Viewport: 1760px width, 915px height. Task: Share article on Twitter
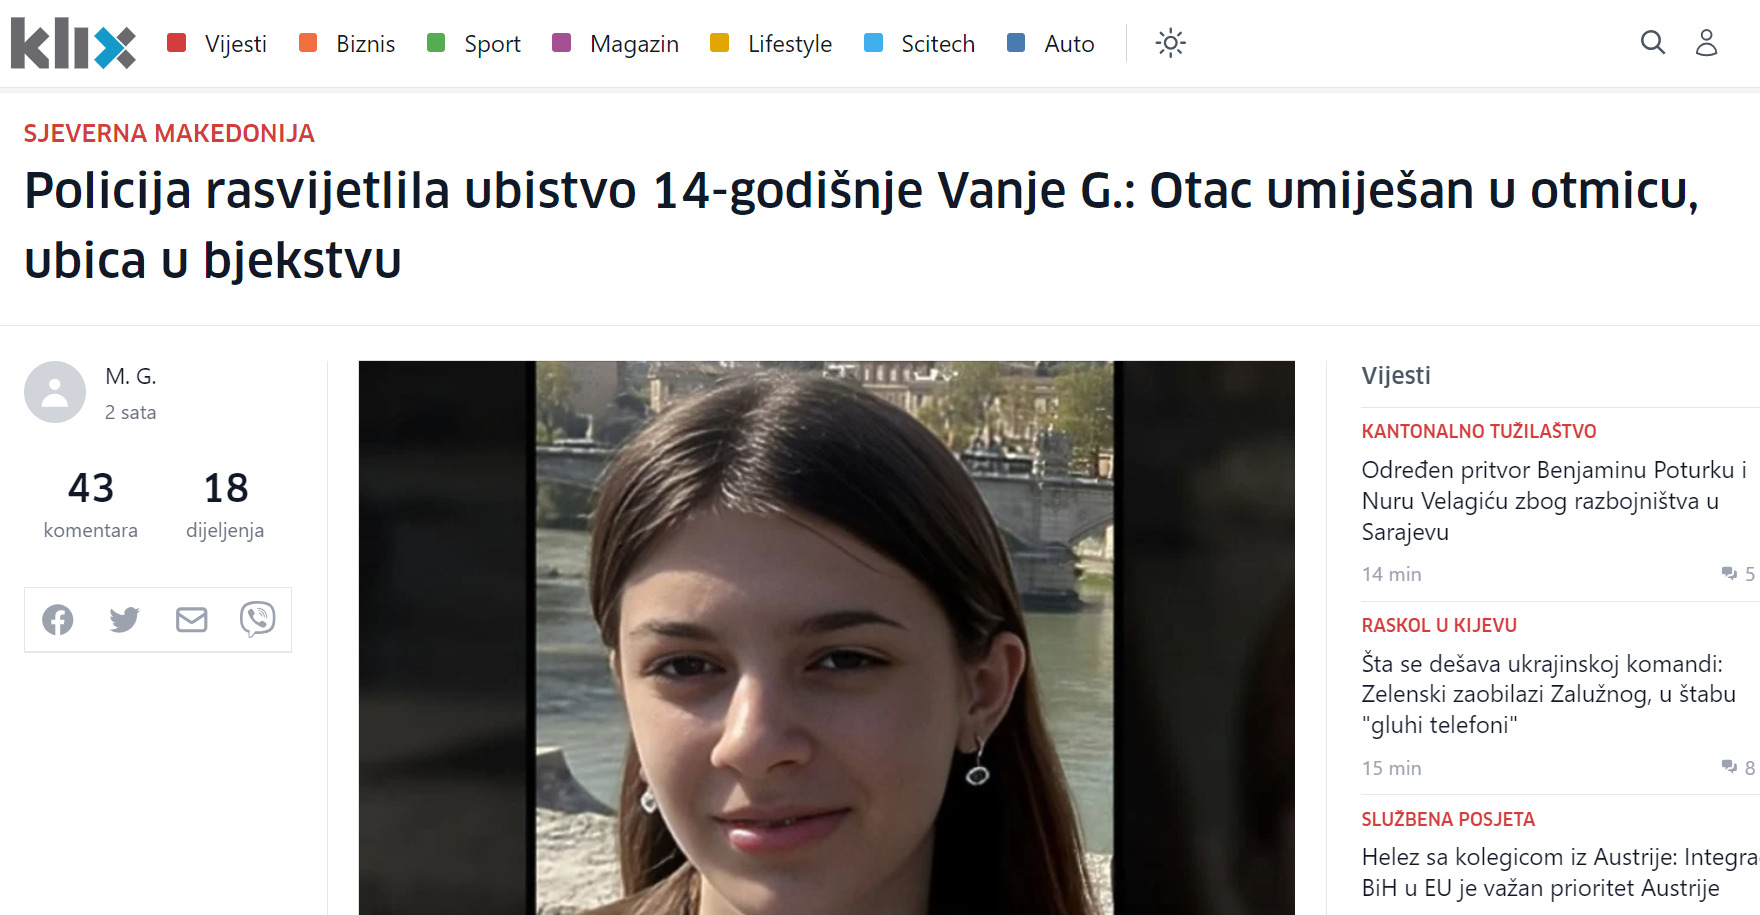(x=124, y=620)
